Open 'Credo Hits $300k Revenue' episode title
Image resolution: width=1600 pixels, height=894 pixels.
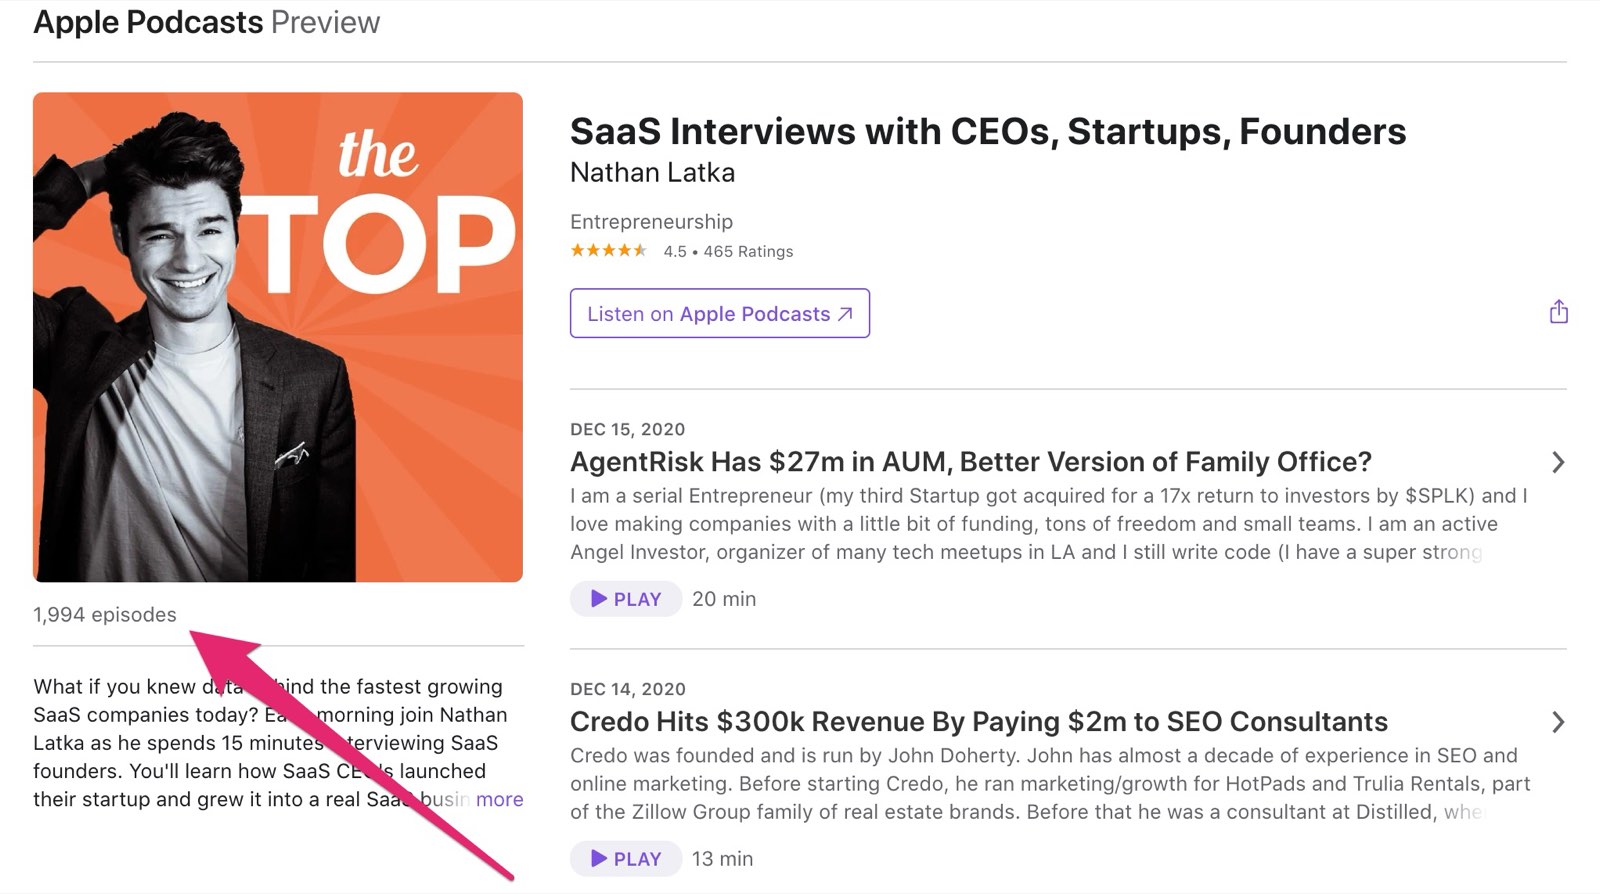coord(979,722)
